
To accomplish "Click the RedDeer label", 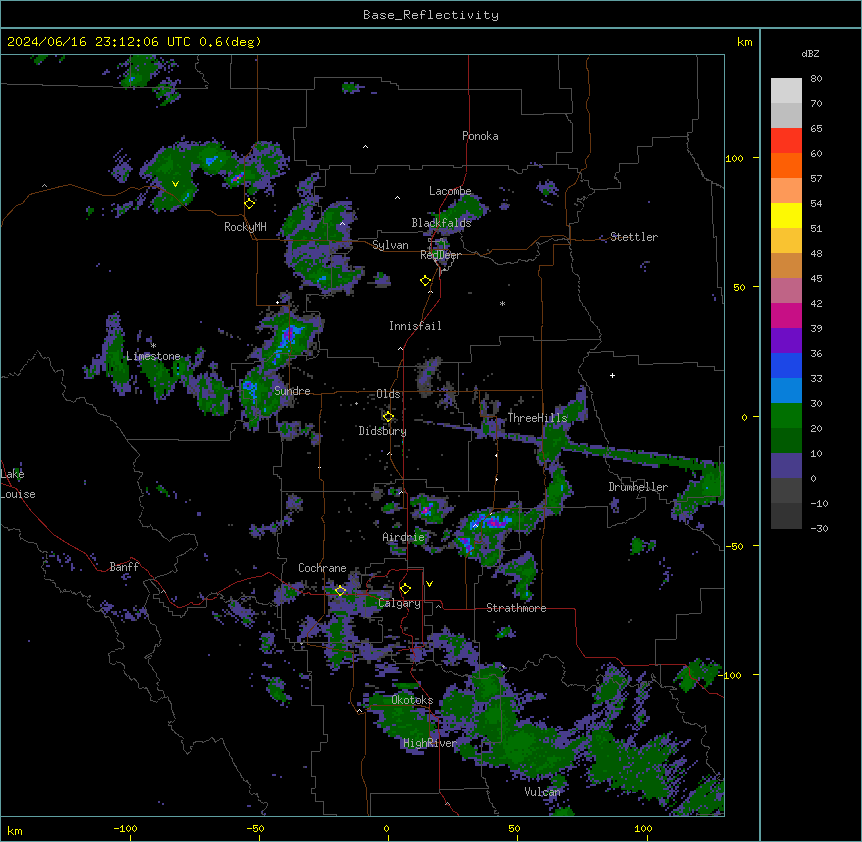I will (440, 255).
